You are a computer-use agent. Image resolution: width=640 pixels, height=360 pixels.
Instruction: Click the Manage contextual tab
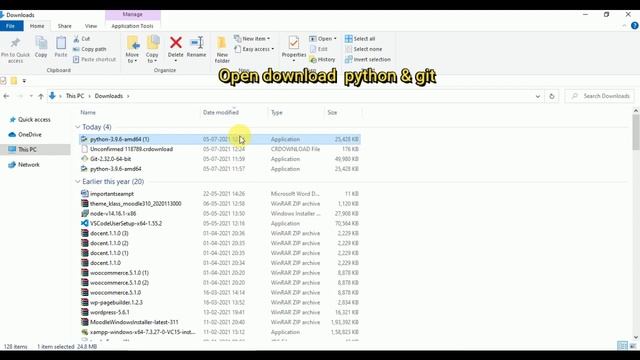click(133, 14)
